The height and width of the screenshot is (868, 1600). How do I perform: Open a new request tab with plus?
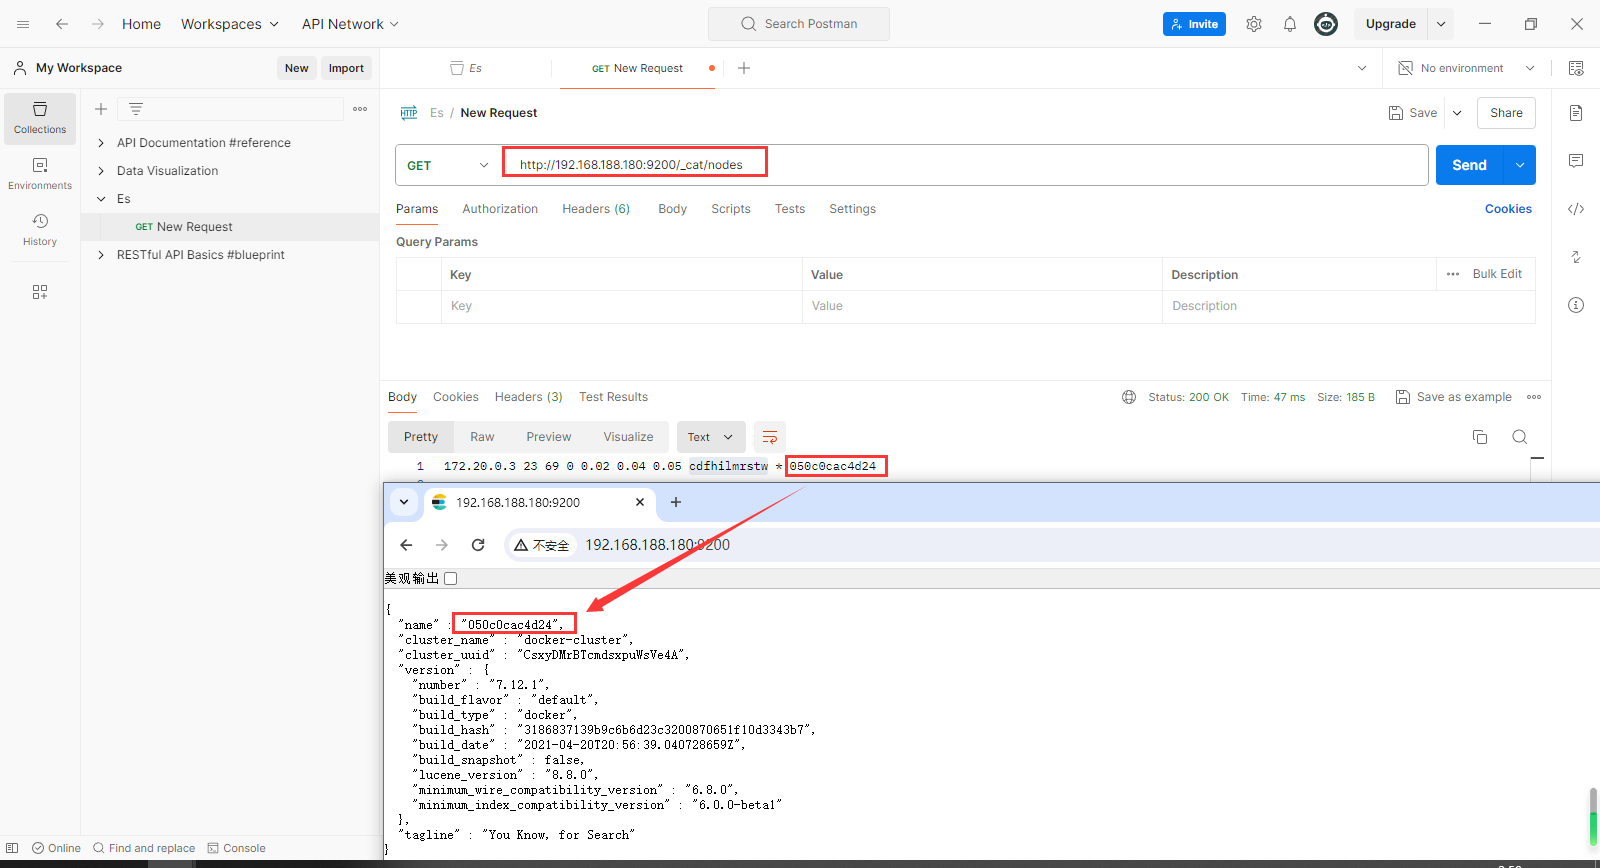(x=744, y=68)
